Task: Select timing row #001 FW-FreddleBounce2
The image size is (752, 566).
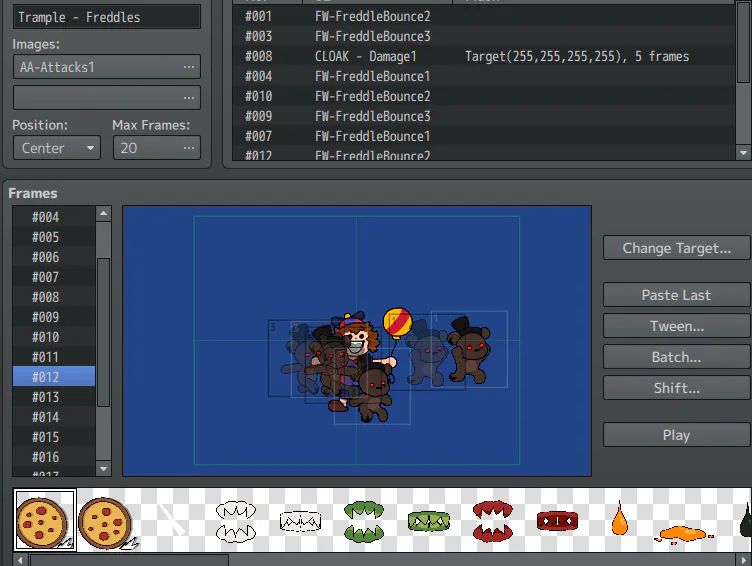Action: pos(483,16)
